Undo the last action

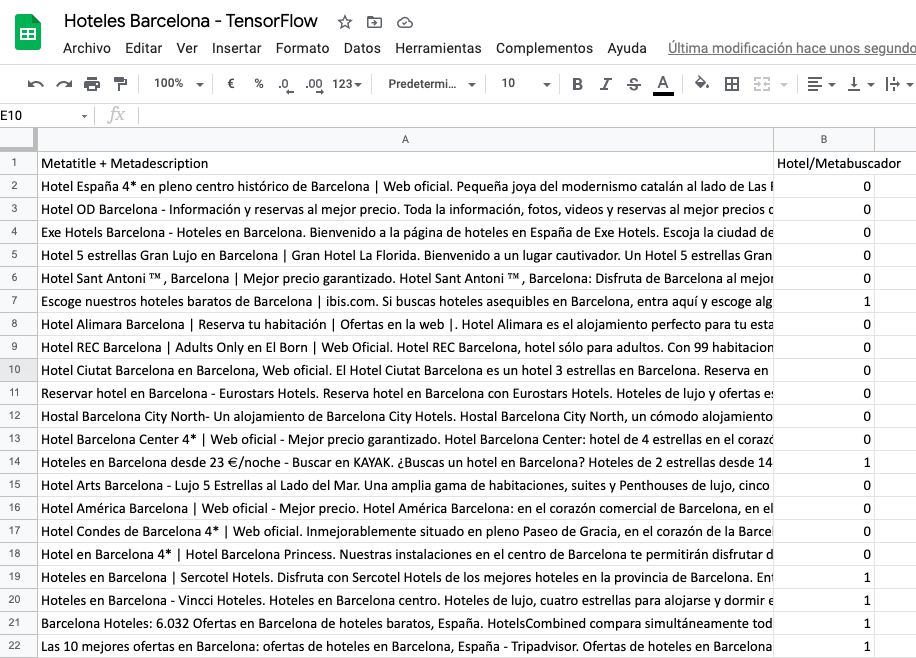(x=36, y=84)
